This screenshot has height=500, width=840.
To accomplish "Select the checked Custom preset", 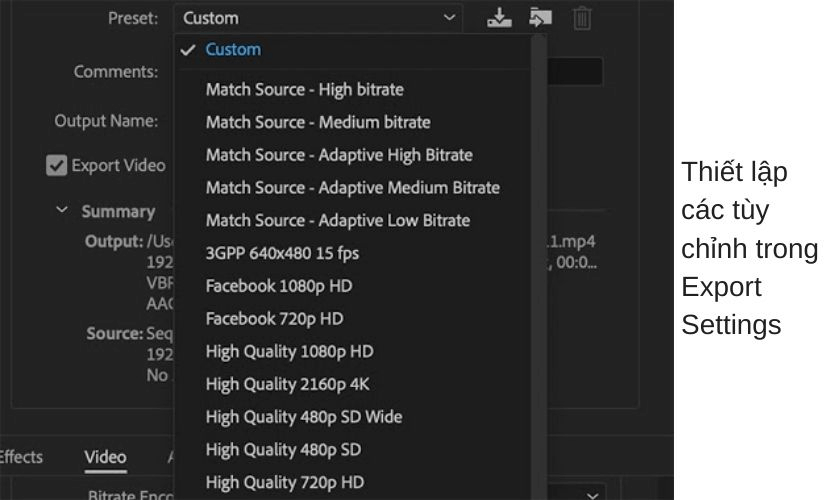I will pos(233,49).
